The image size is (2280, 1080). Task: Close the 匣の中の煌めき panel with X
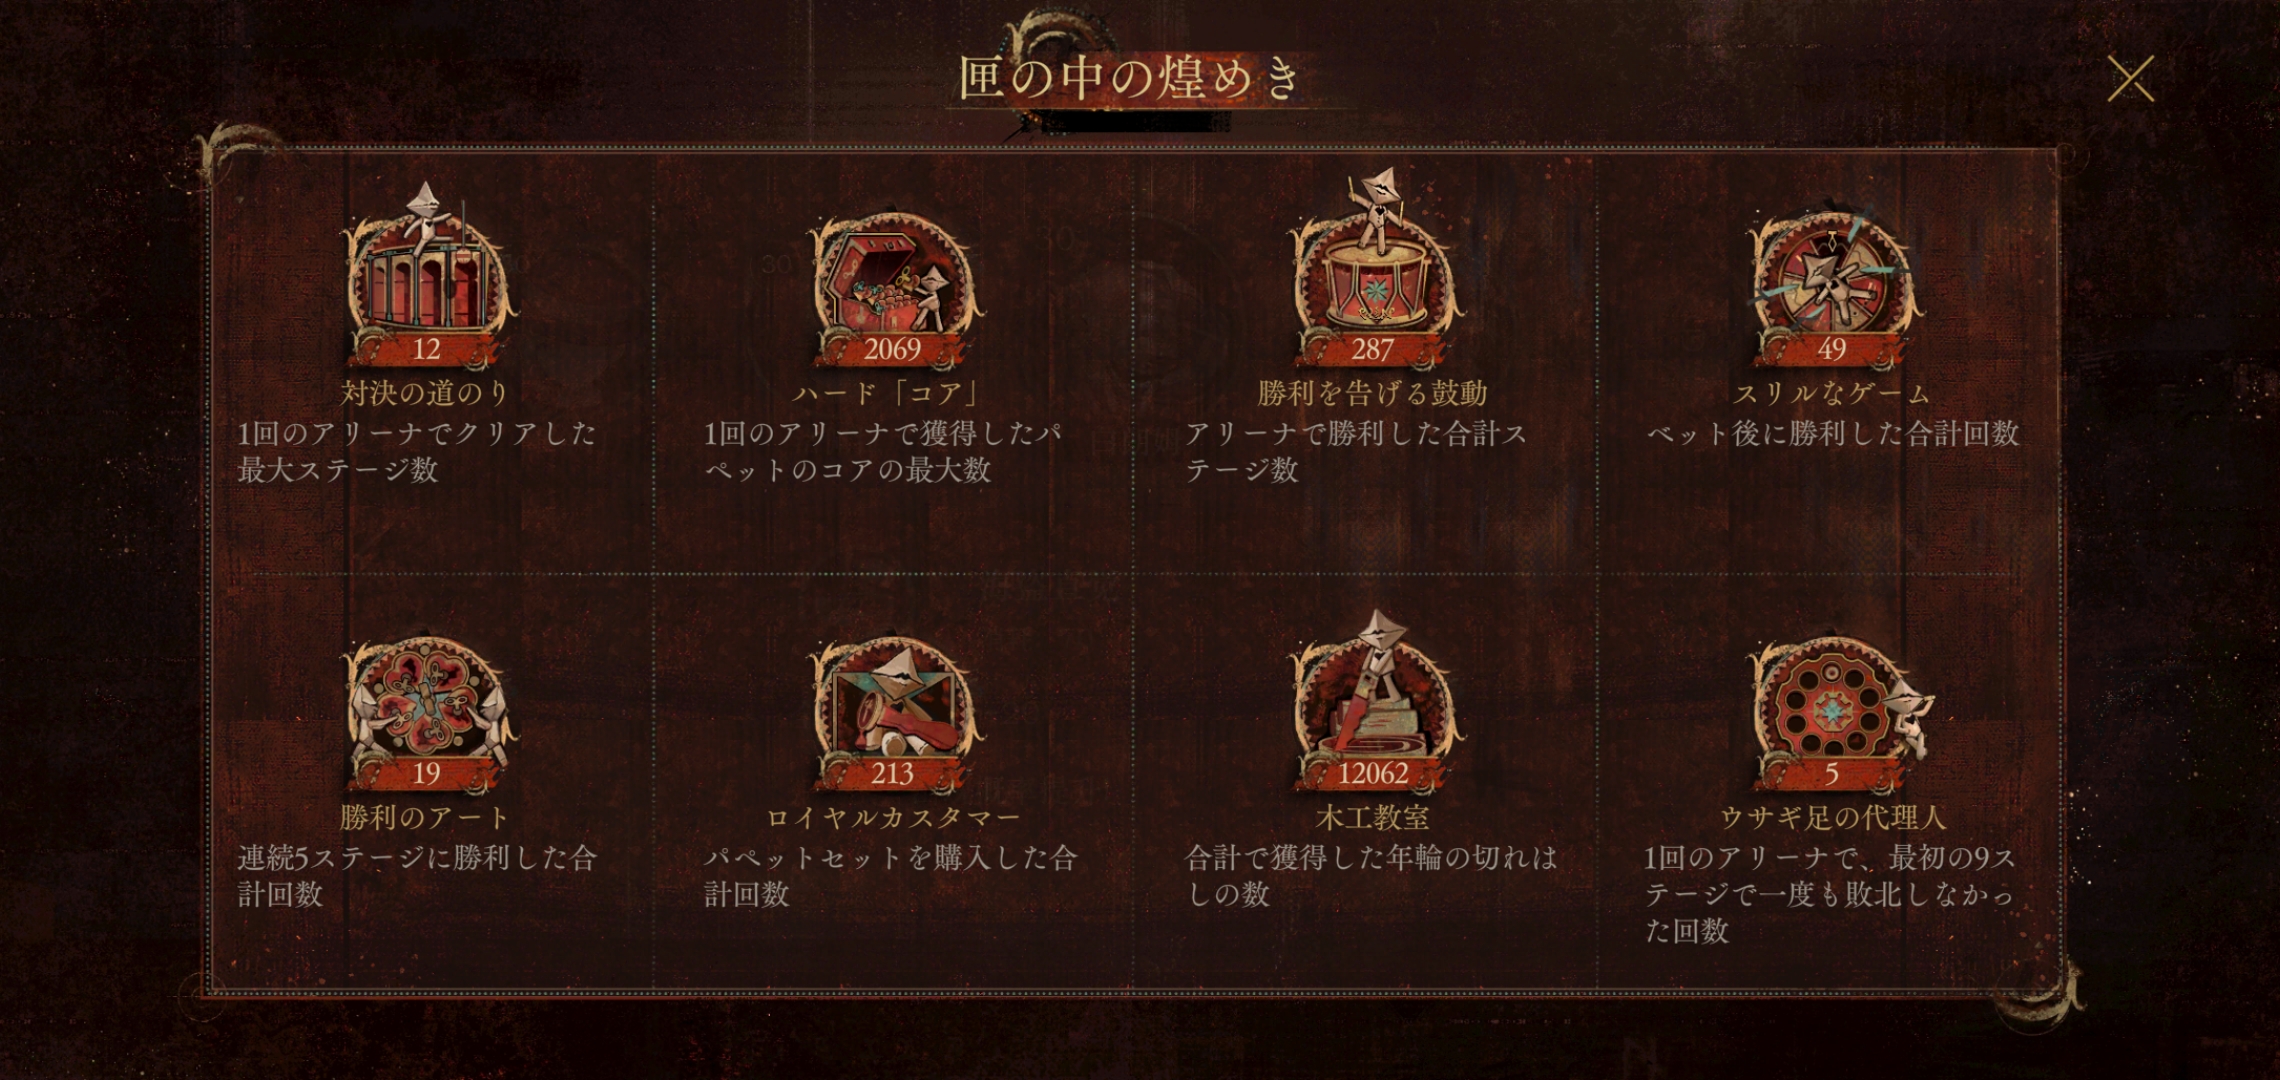pyautogui.click(x=2130, y=78)
